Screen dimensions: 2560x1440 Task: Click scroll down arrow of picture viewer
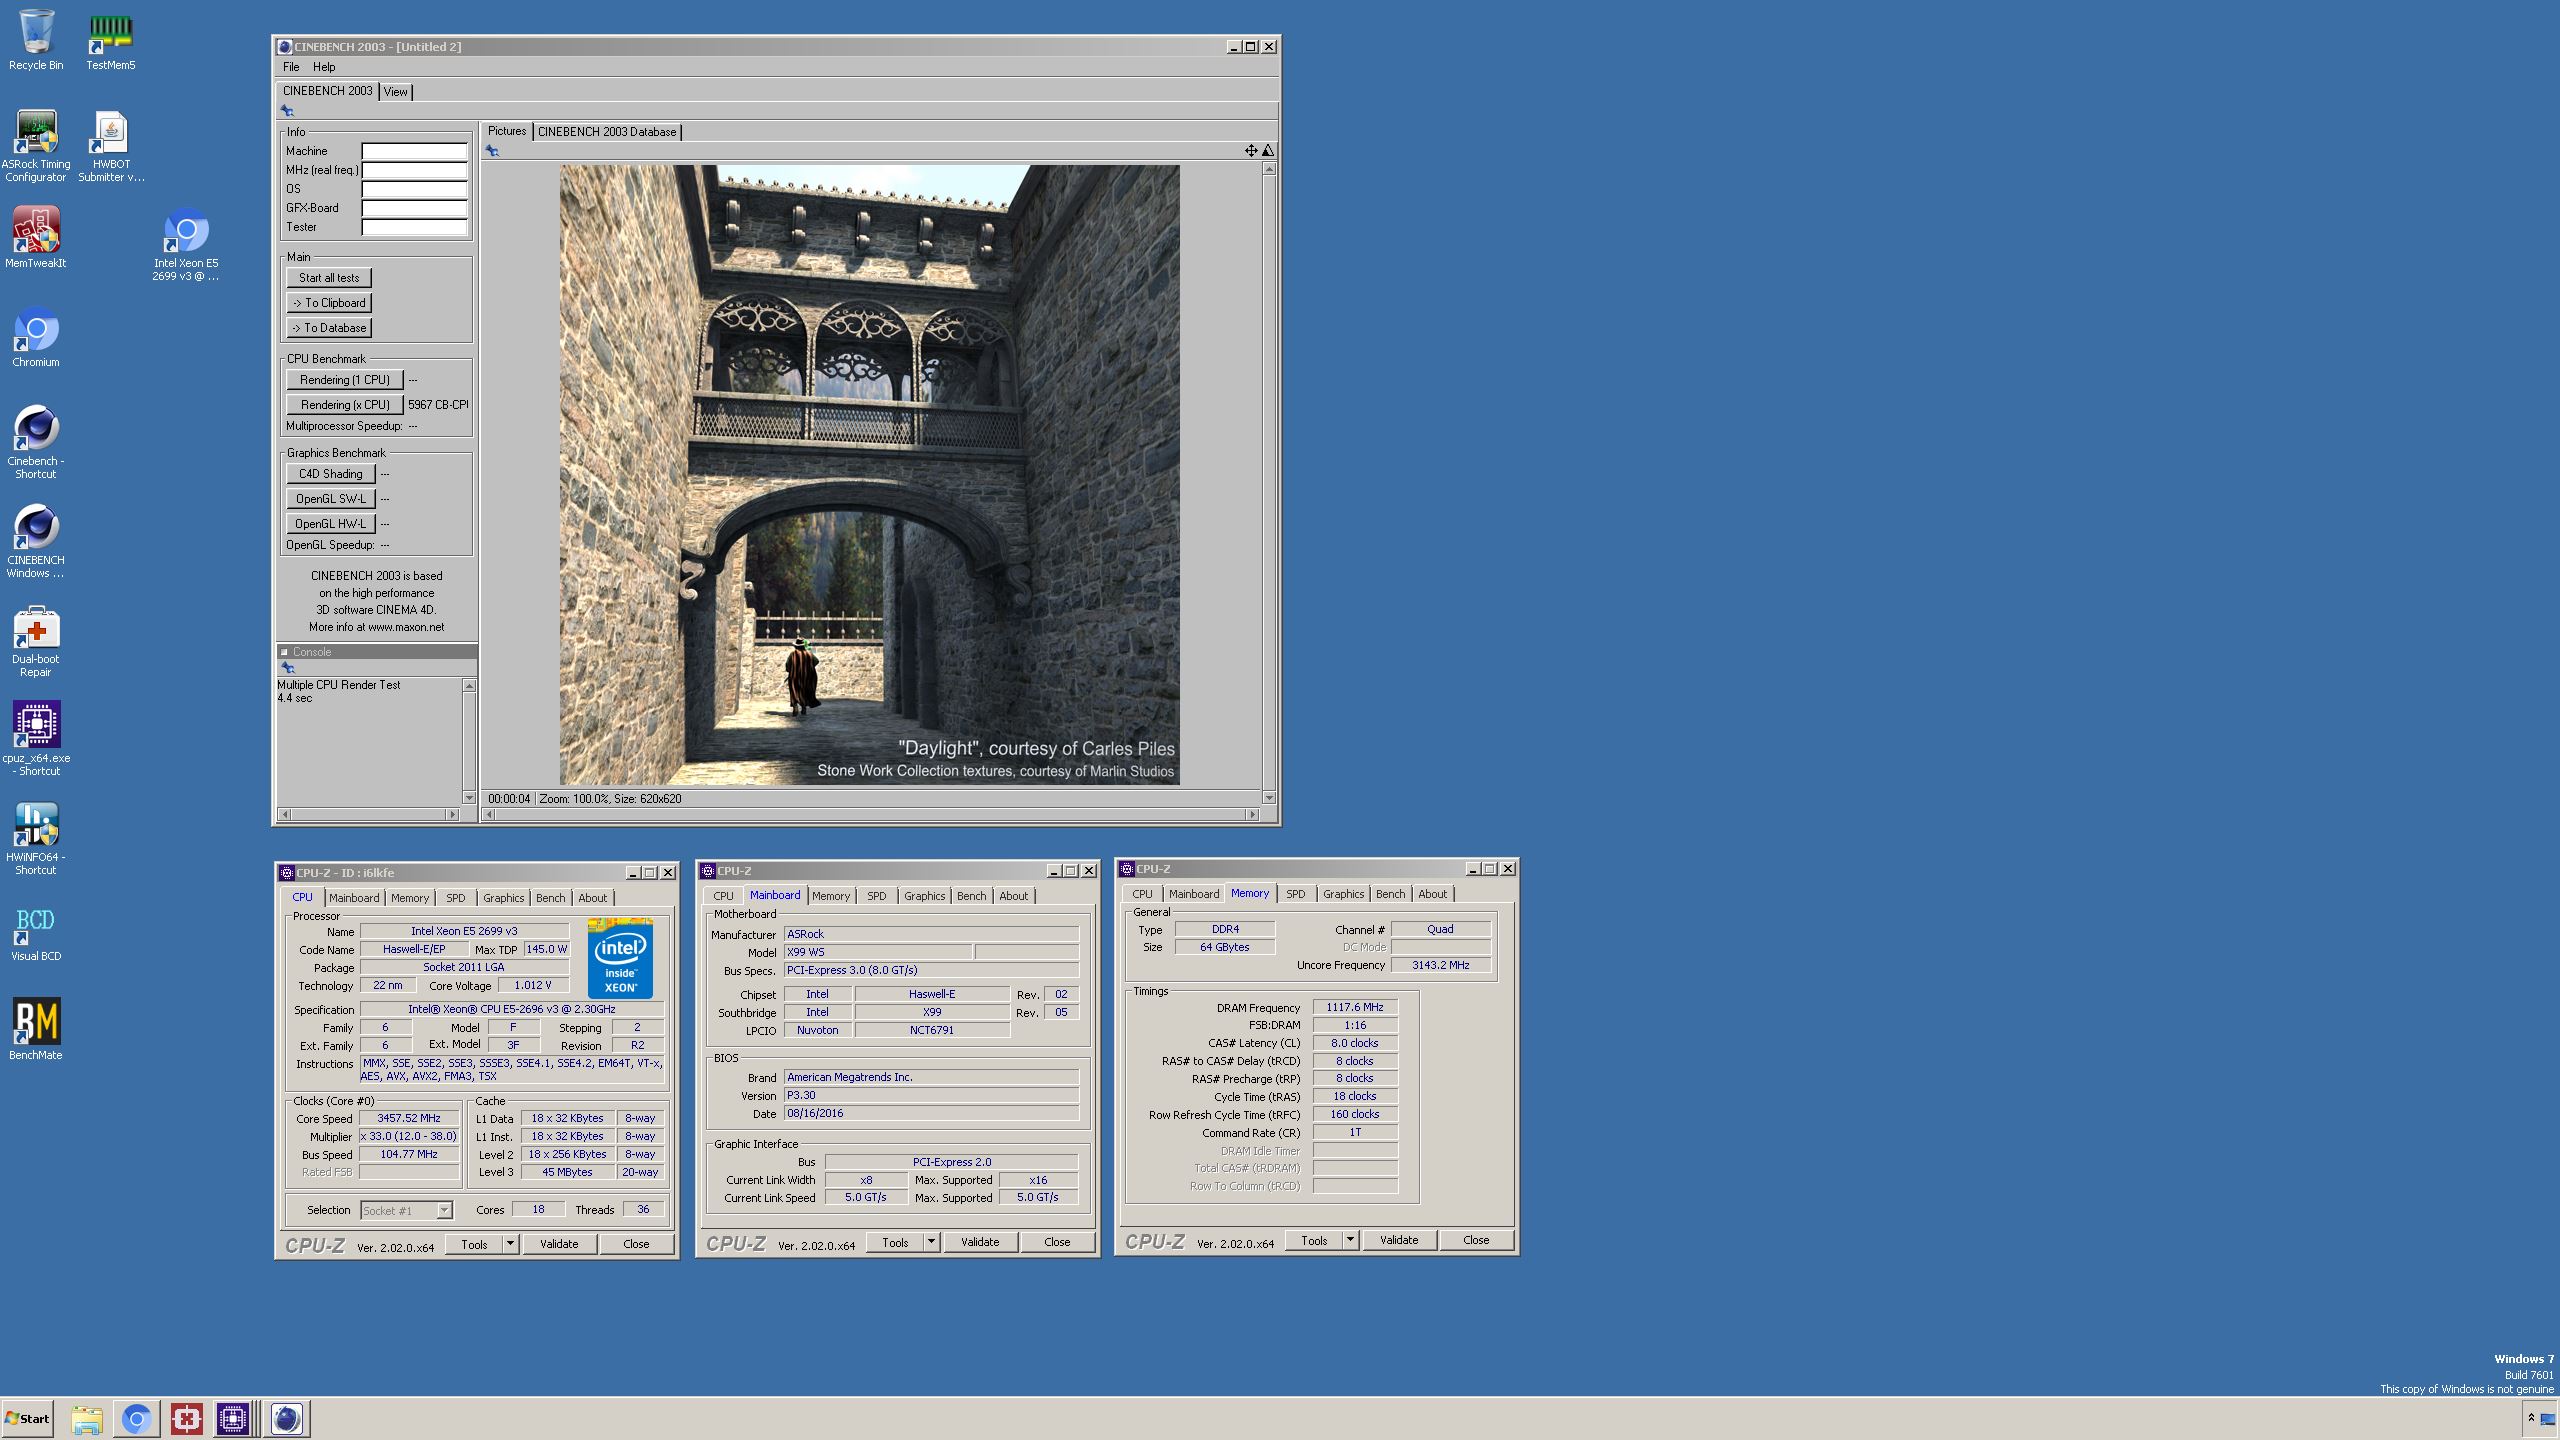coord(1269,798)
